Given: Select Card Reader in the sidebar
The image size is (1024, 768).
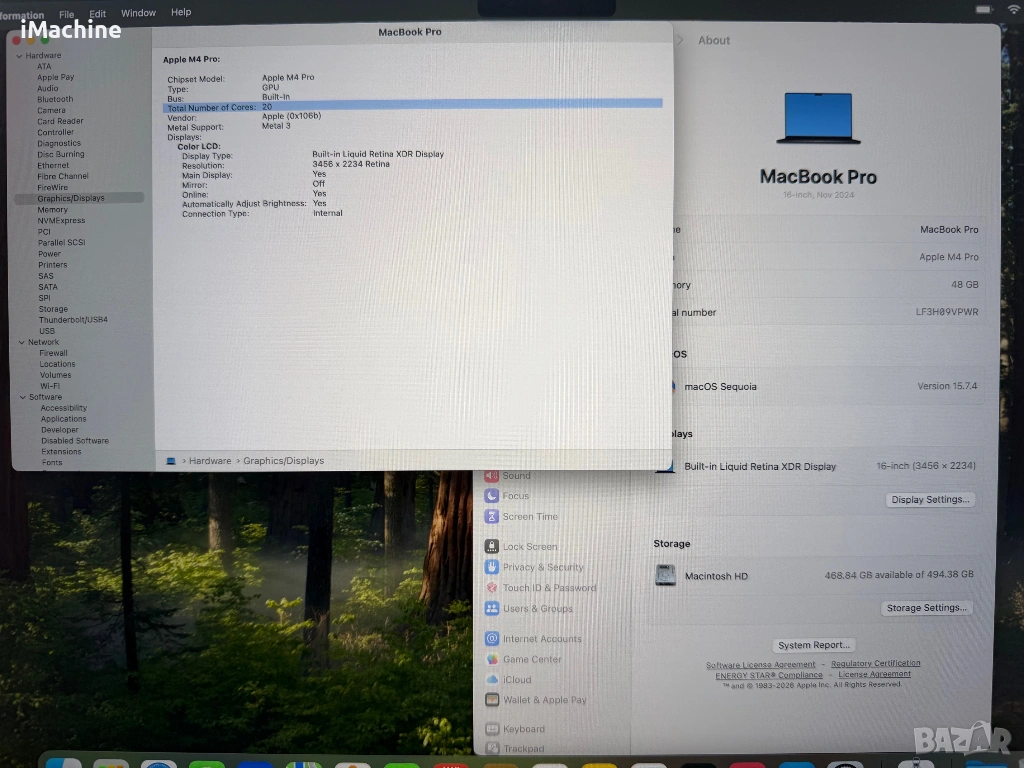Looking at the screenshot, I should click(60, 121).
